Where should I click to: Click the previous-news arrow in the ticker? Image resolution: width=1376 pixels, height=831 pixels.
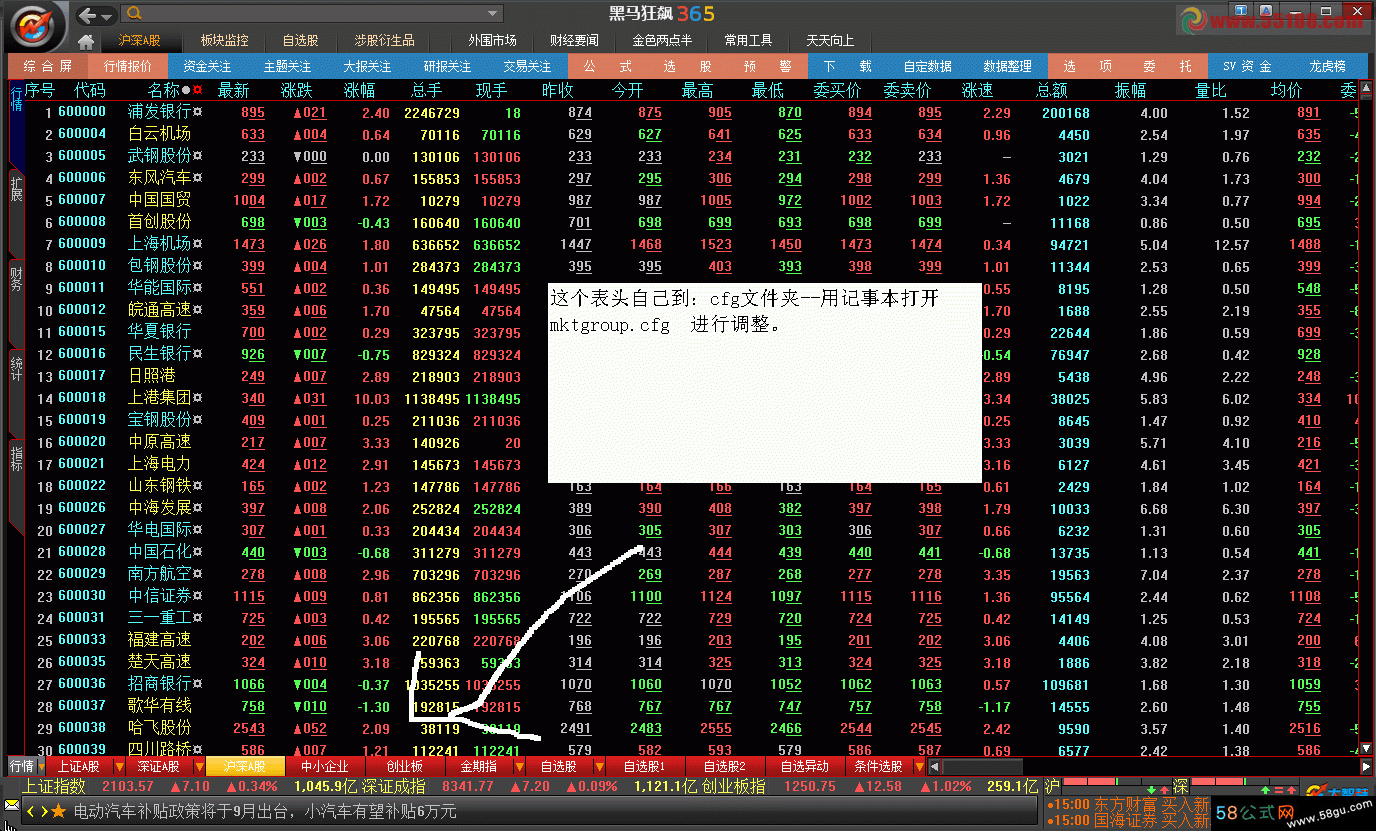tap(31, 812)
